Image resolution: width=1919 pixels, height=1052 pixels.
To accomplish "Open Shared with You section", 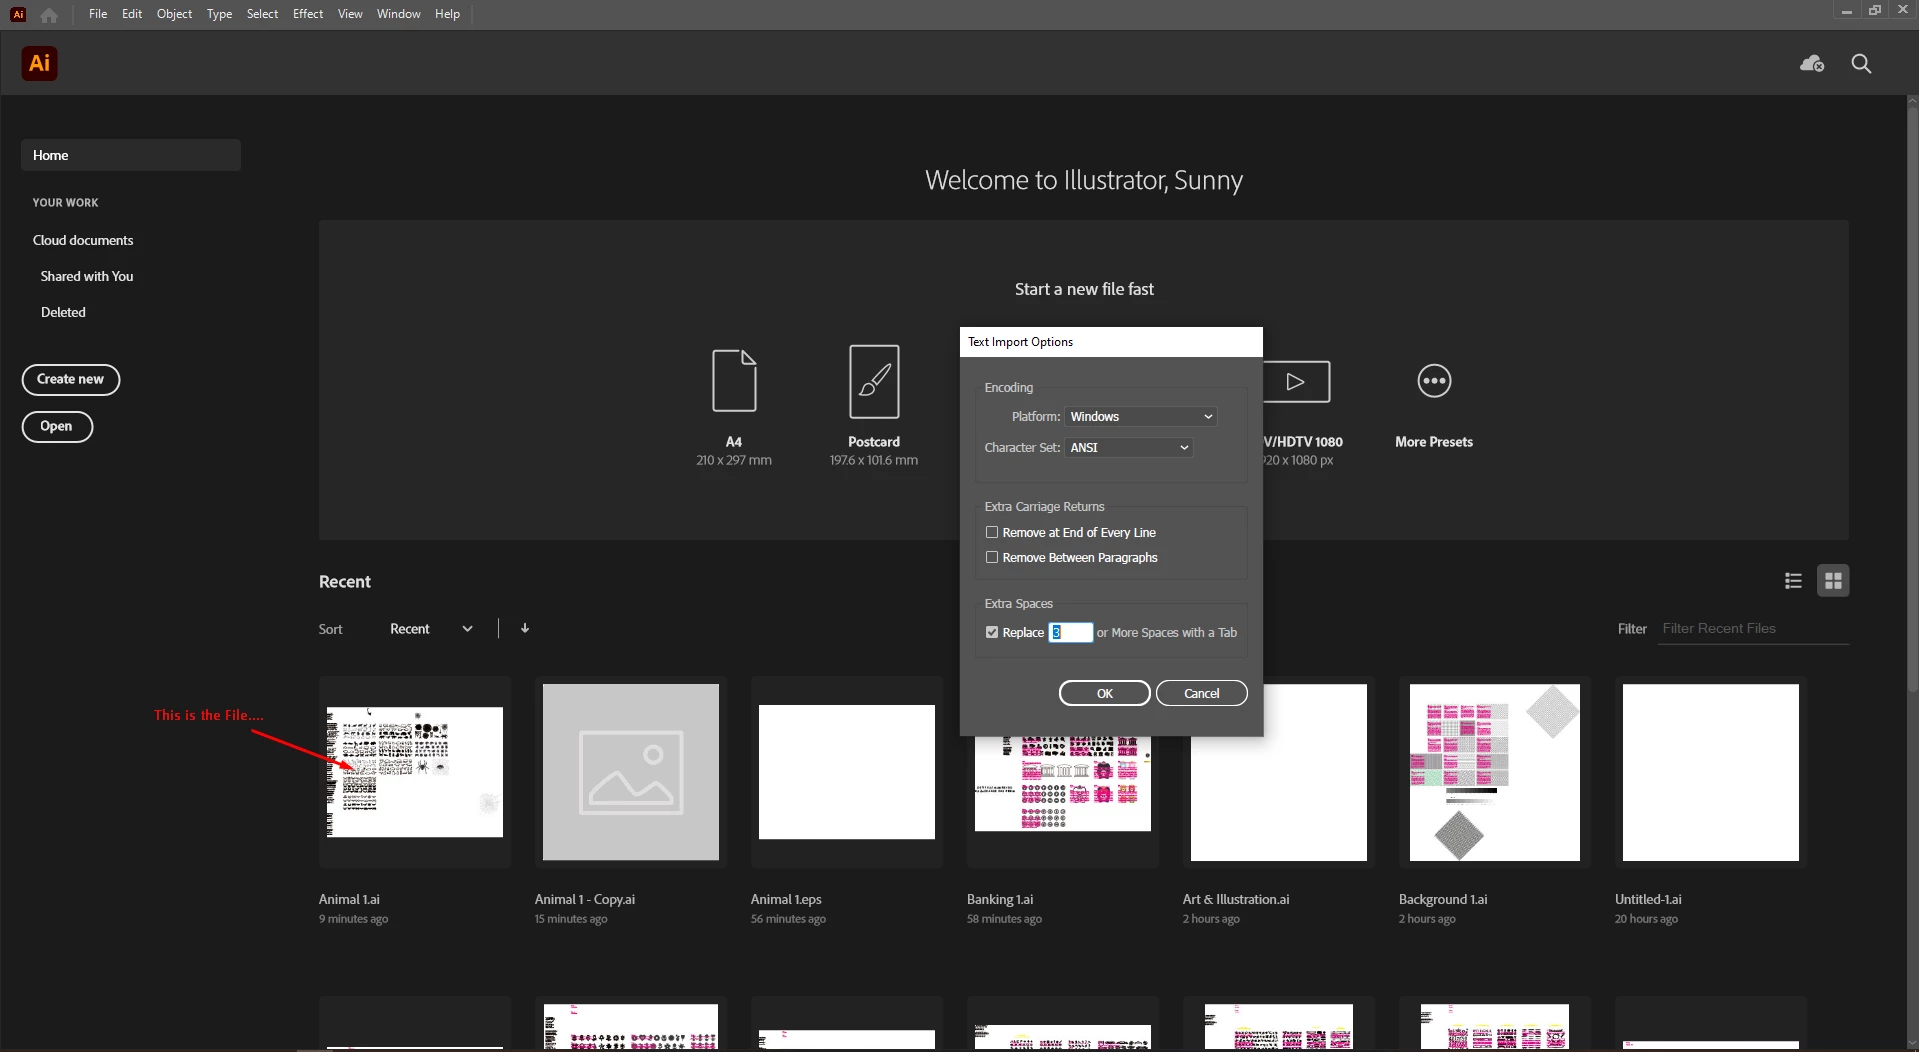I will pyautogui.click(x=87, y=276).
